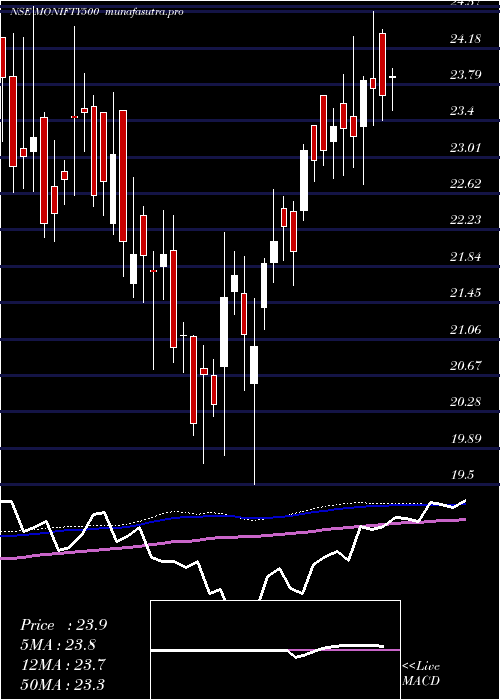This screenshot has height=700, width=500.
Task: Click the Price : 23.9 readout
Action: [63, 625]
